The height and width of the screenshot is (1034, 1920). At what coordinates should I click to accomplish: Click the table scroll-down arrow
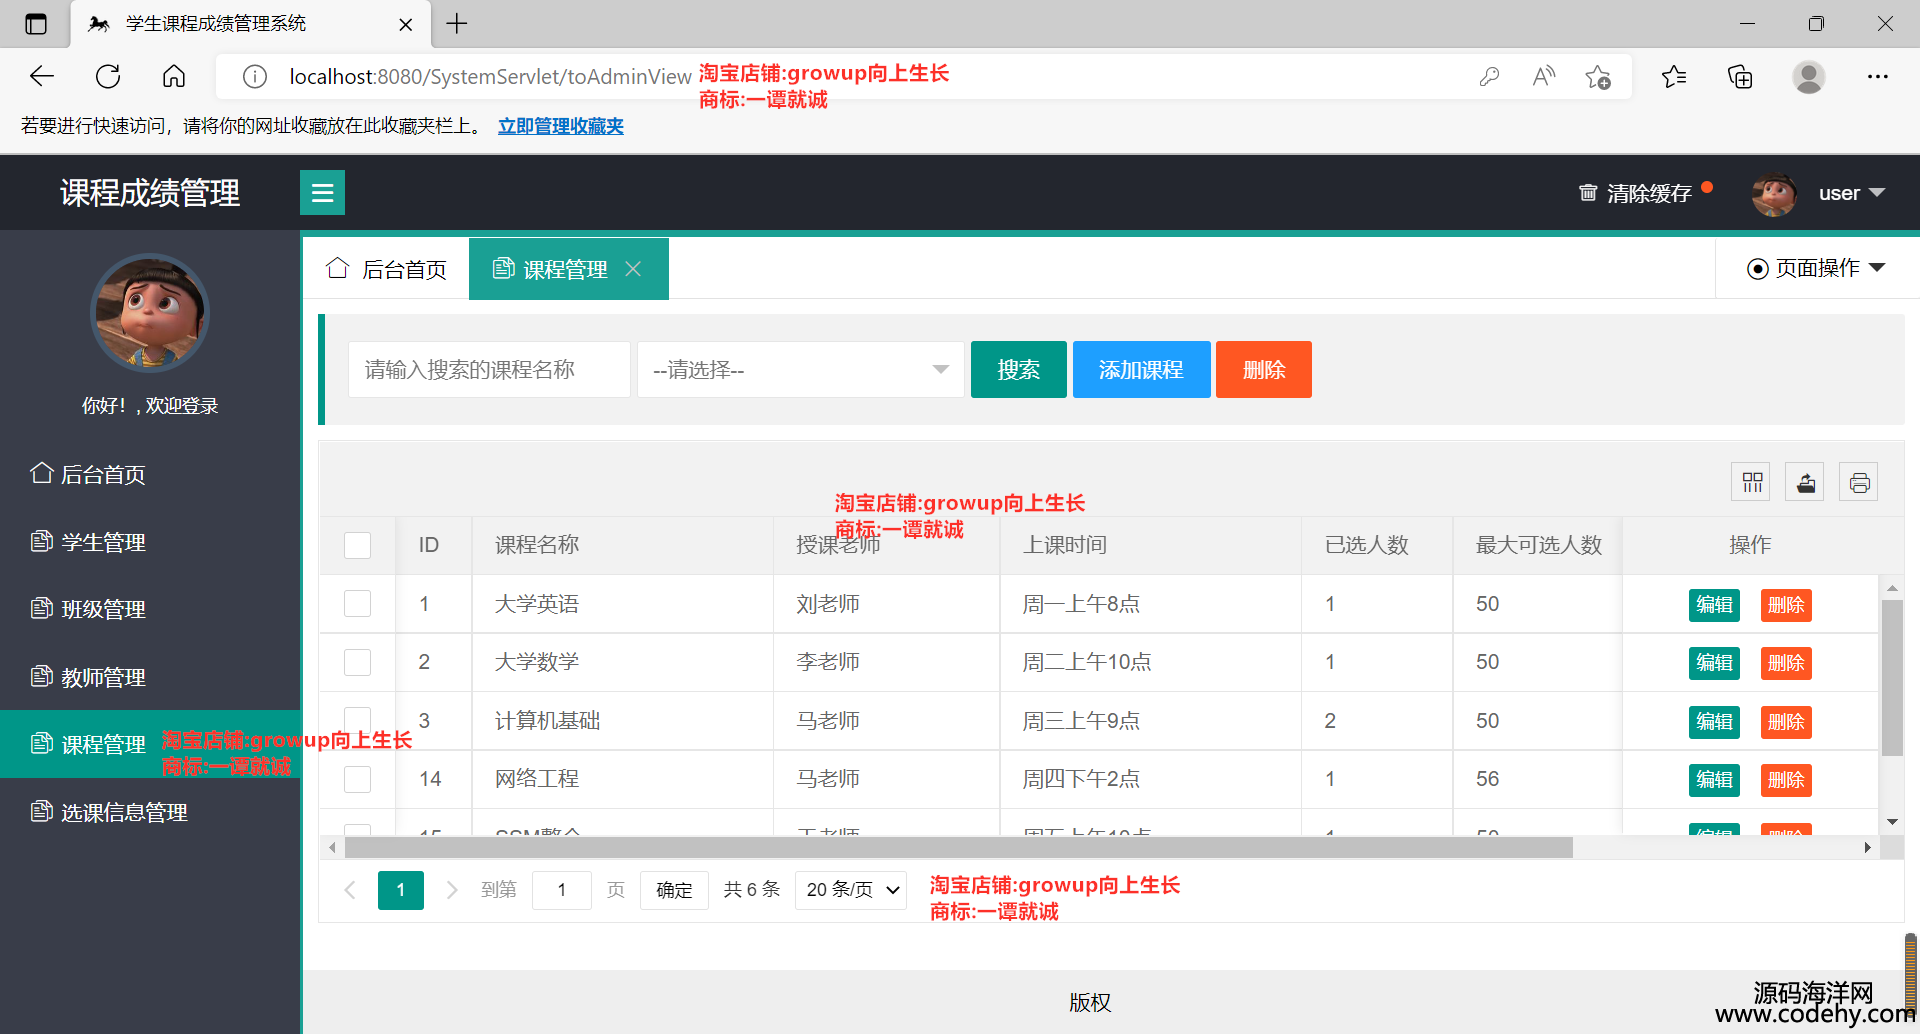pos(1892,822)
